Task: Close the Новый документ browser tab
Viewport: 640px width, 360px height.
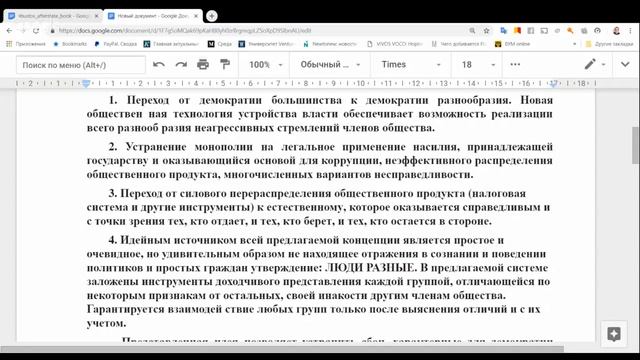Action: click(x=196, y=16)
